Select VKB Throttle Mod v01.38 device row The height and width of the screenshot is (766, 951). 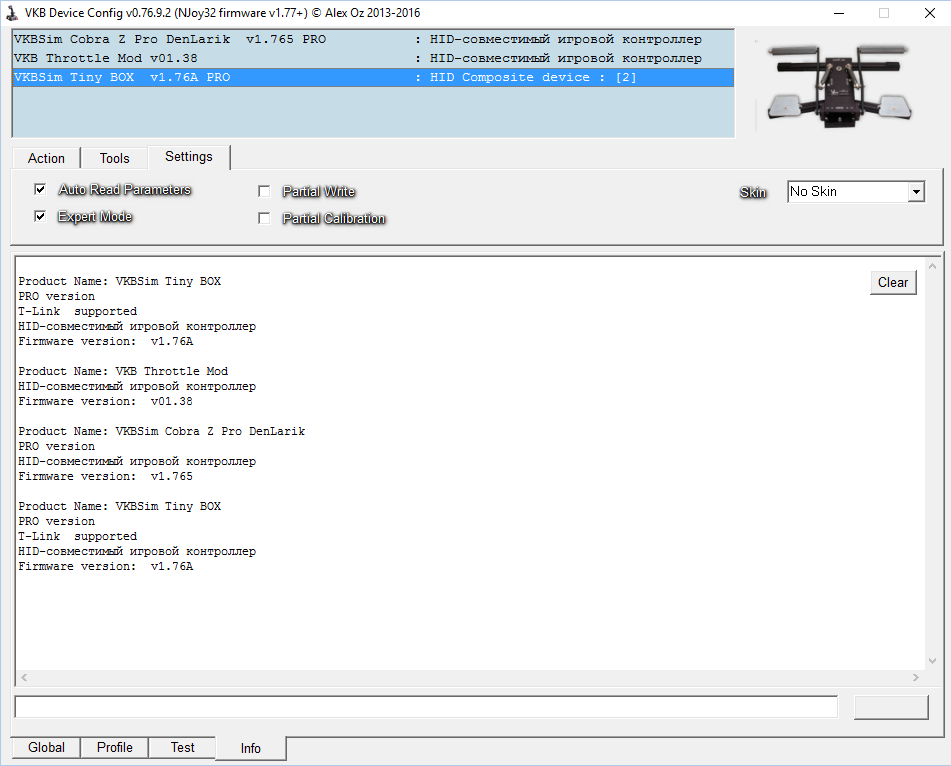(373, 58)
